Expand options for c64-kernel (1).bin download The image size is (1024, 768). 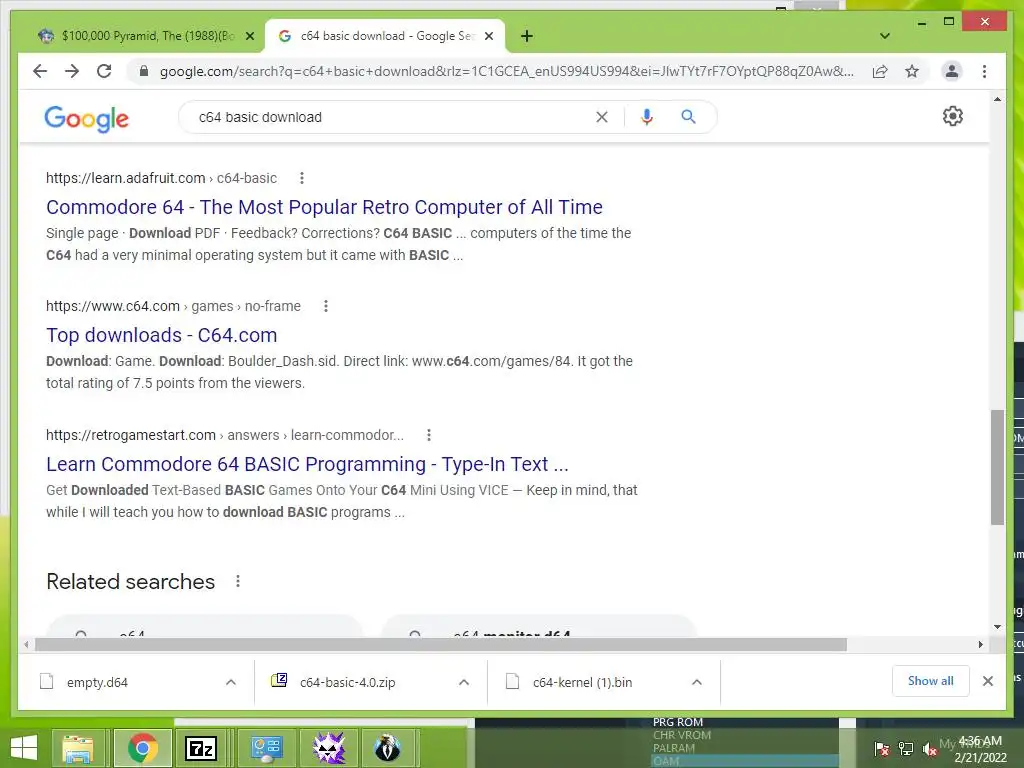[x=697, y=682]
